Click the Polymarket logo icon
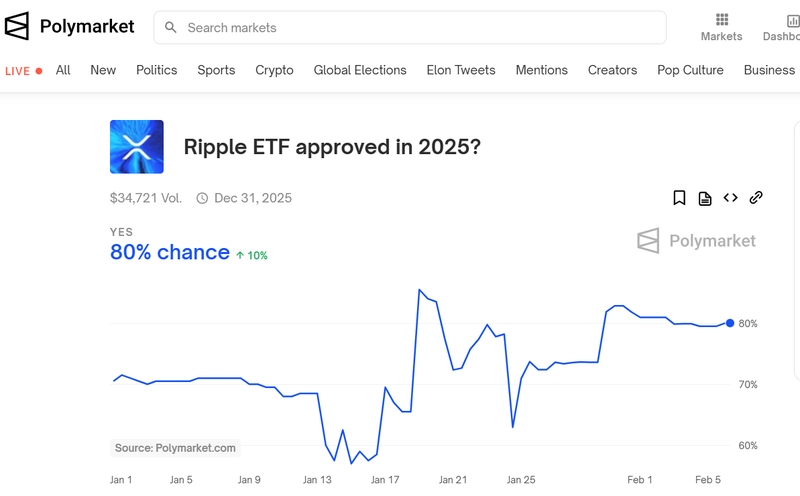 click(17, 26)
